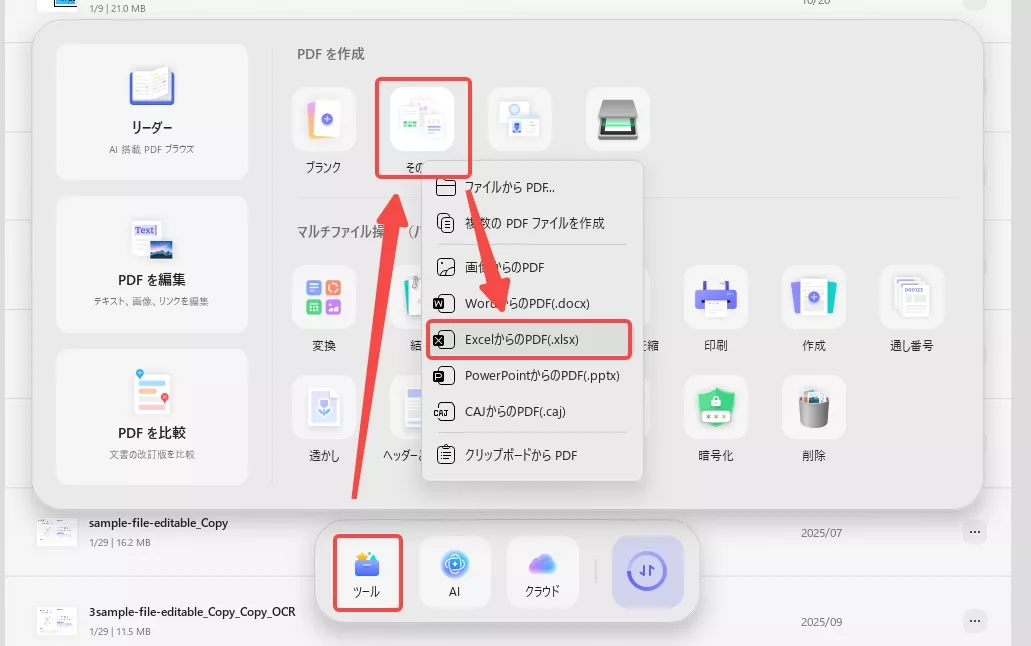Click the 2025/07 date text

tap(821, 533)
